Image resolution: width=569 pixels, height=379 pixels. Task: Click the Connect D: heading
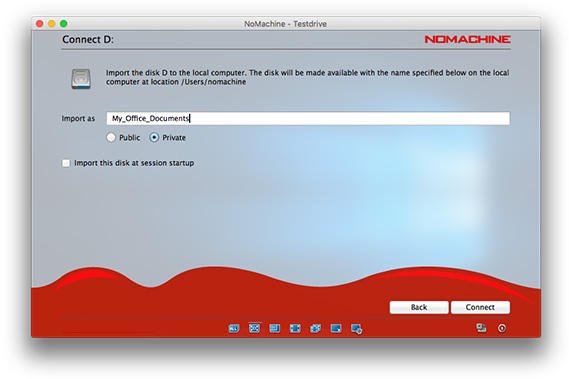point(88,39)
